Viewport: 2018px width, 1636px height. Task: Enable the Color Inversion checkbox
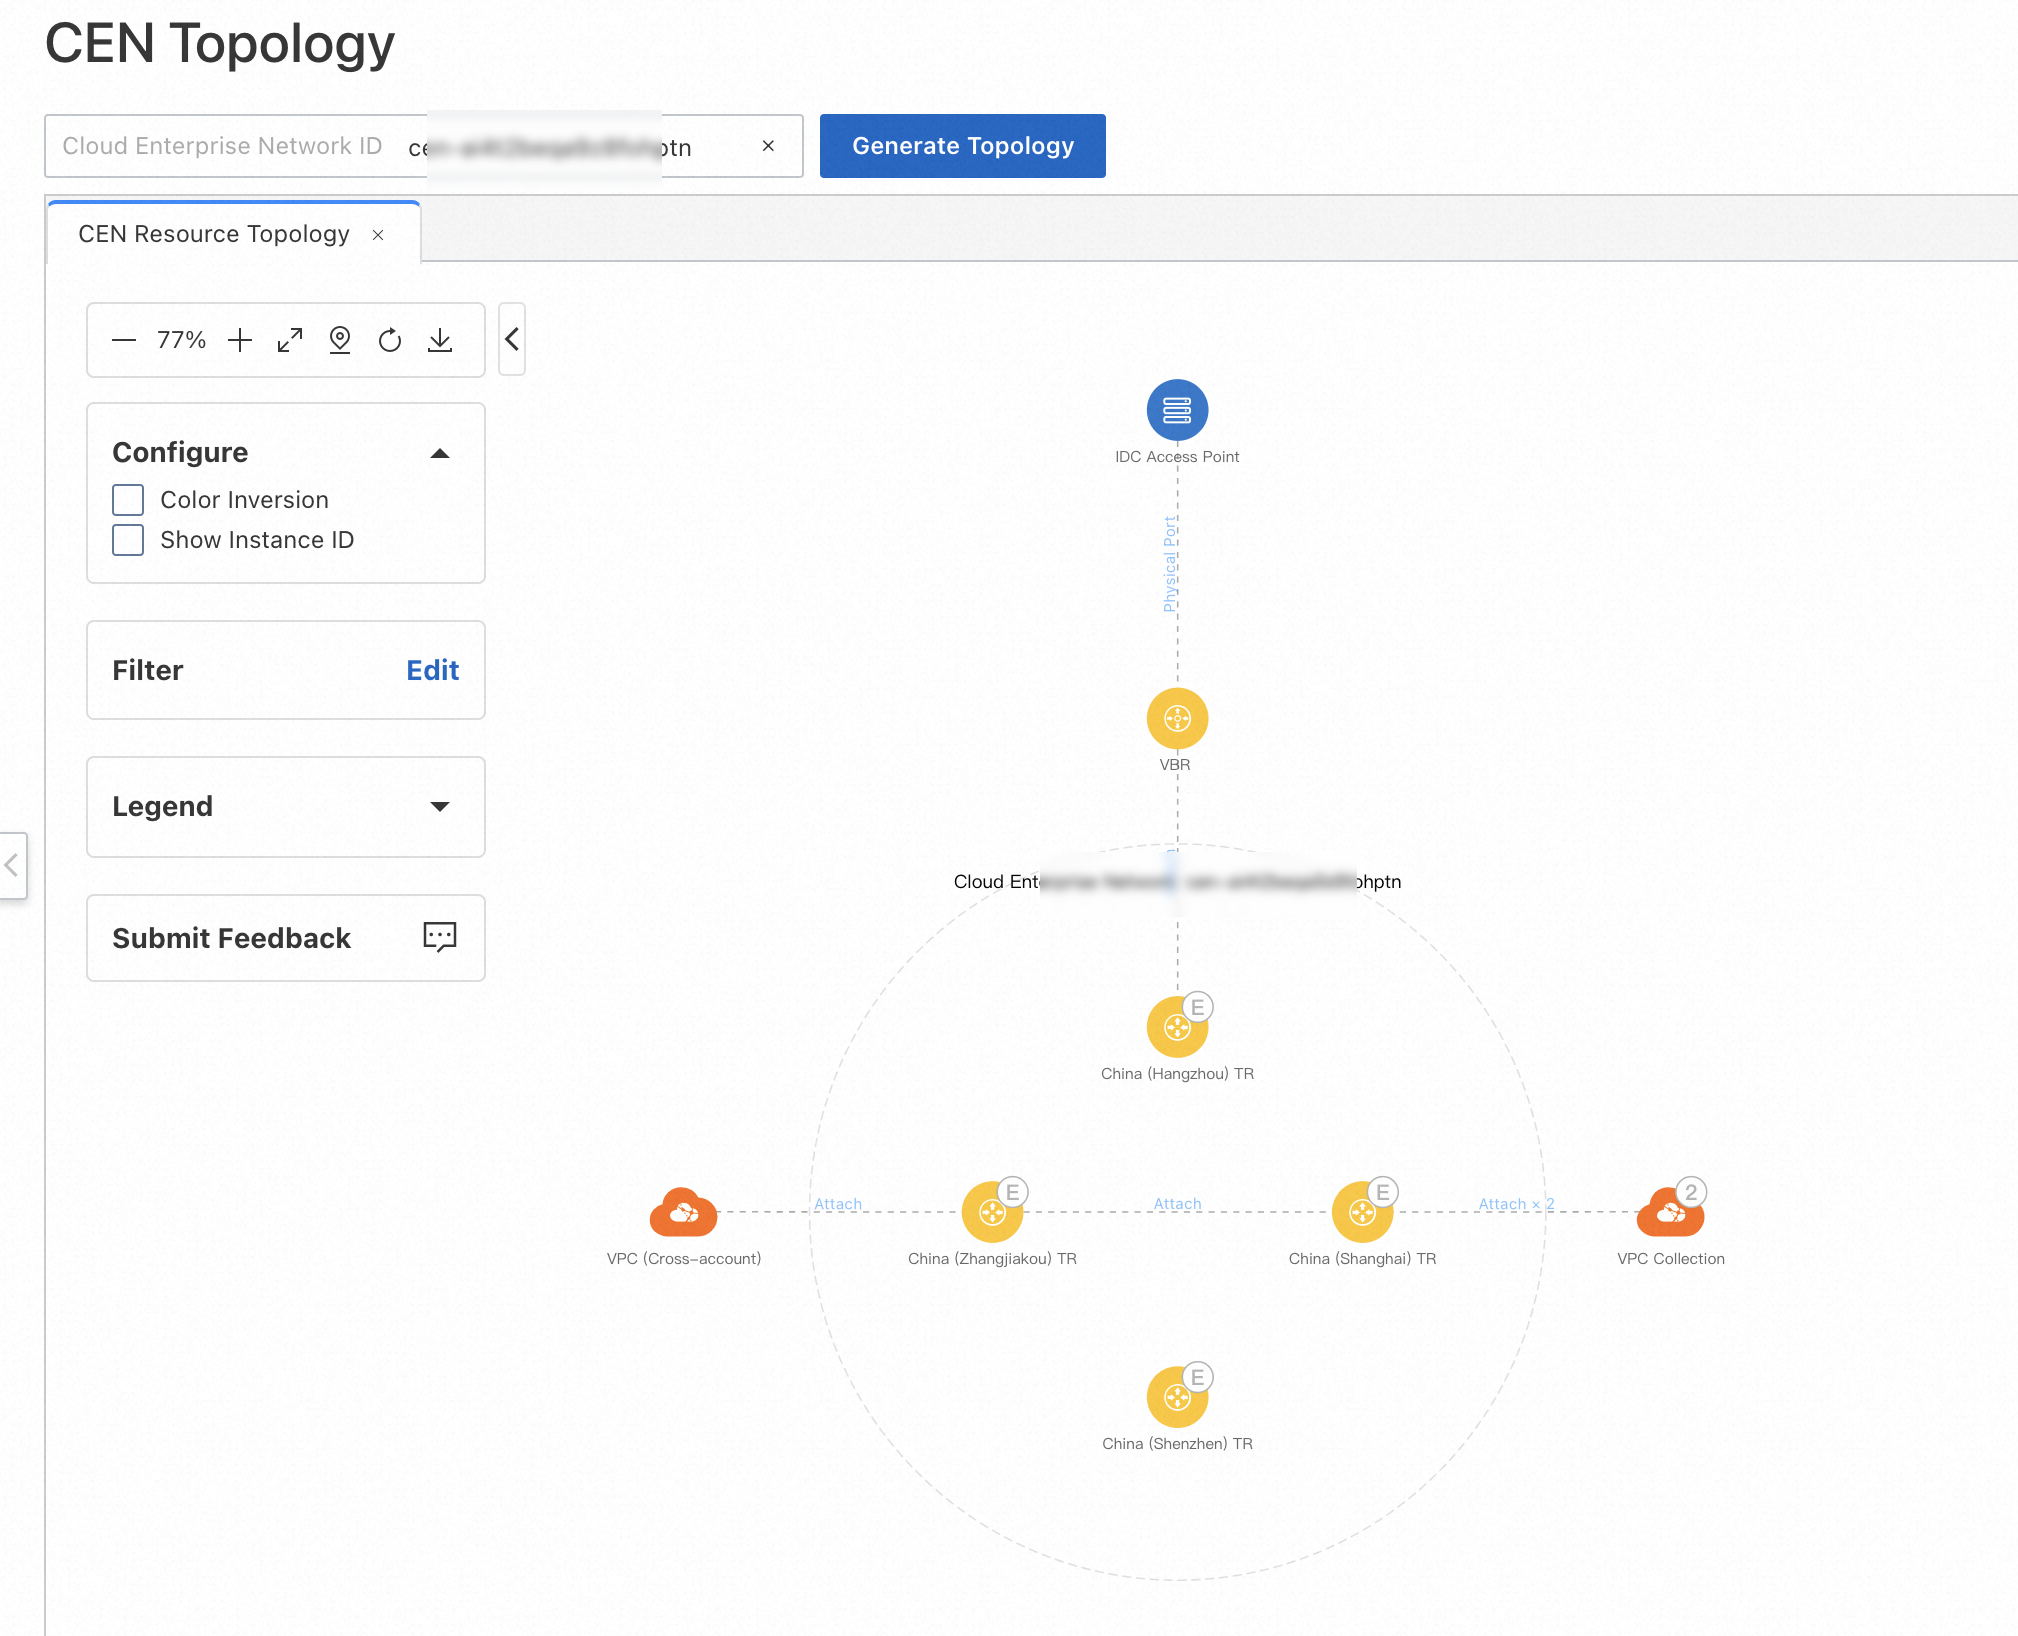pos(128,500)
